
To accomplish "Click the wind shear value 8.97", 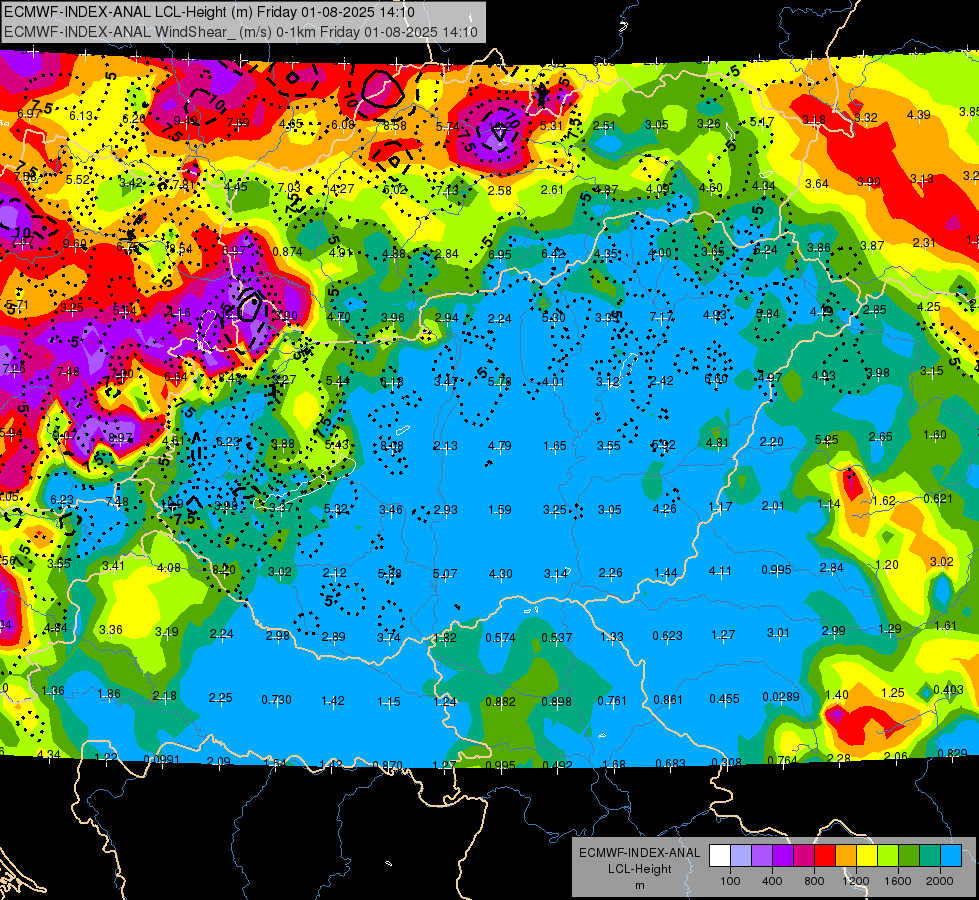I will click(120, 438).
